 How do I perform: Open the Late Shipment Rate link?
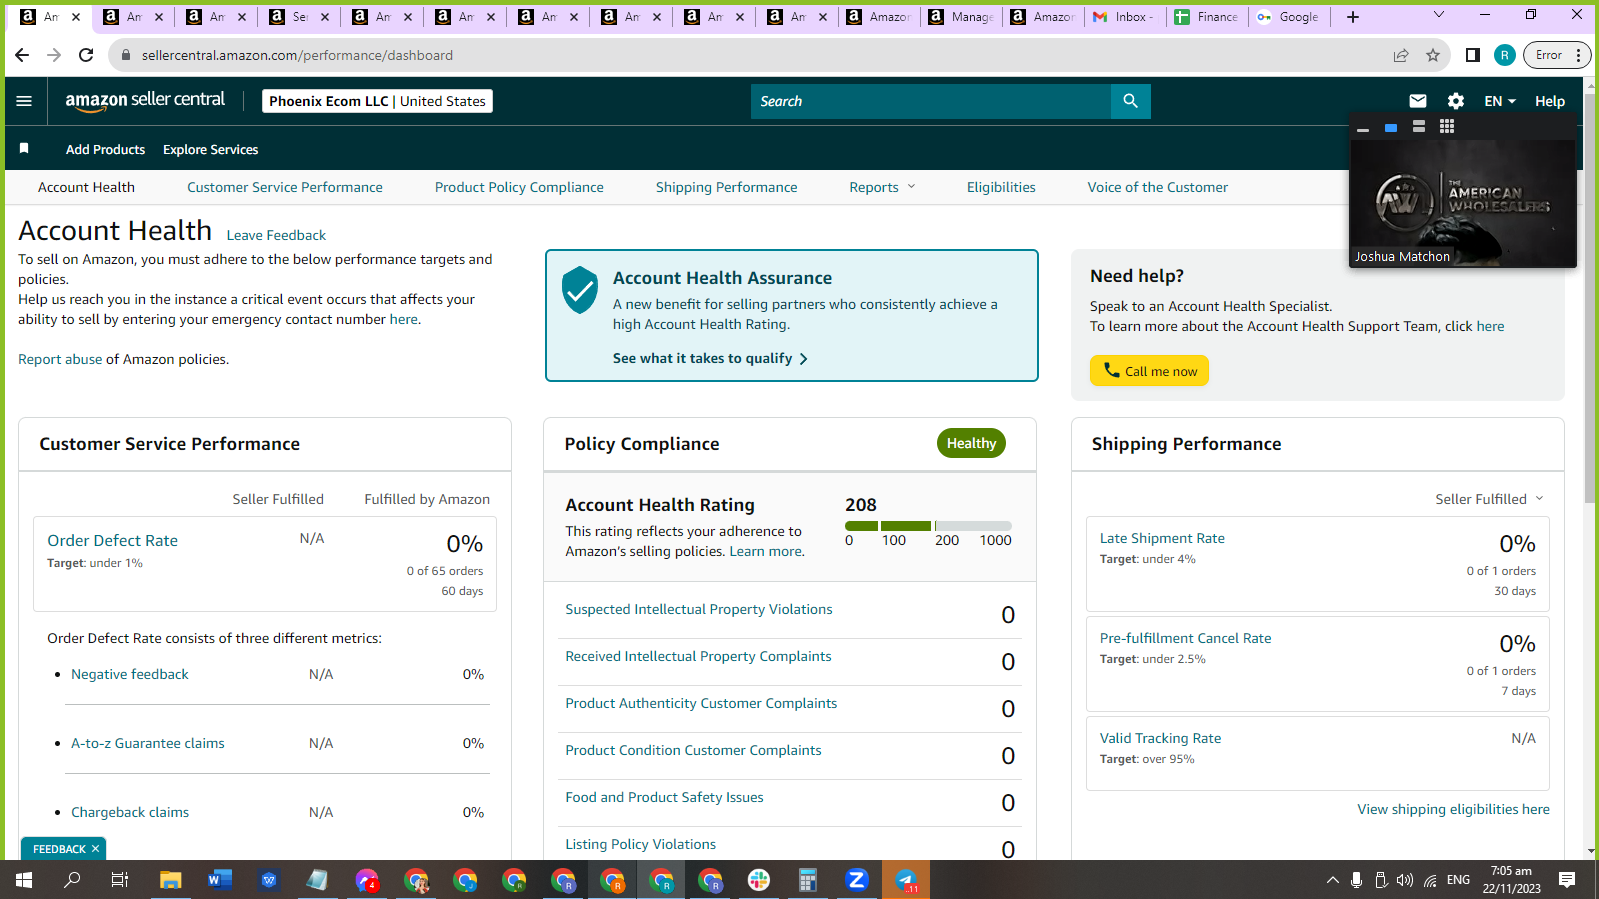1162,538
